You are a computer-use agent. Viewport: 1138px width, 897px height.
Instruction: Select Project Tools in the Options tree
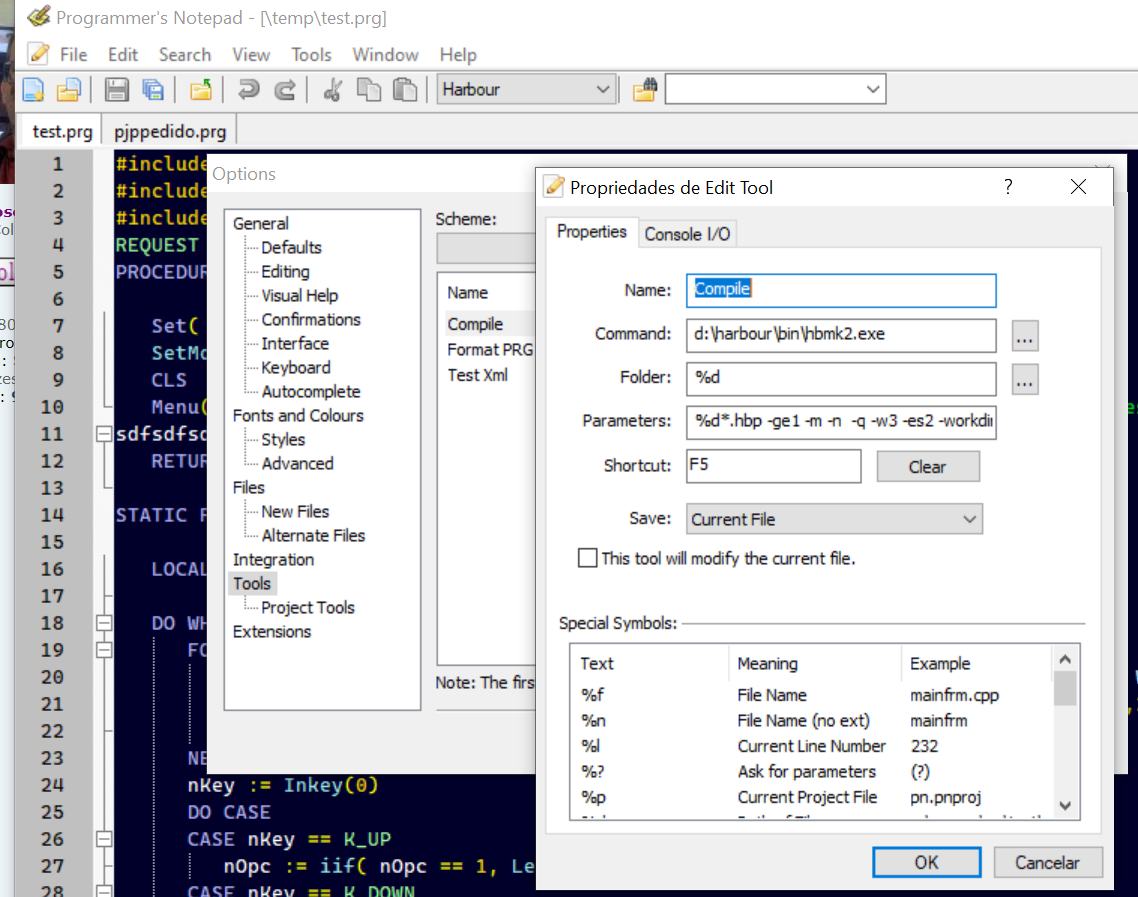coord(307,607)
